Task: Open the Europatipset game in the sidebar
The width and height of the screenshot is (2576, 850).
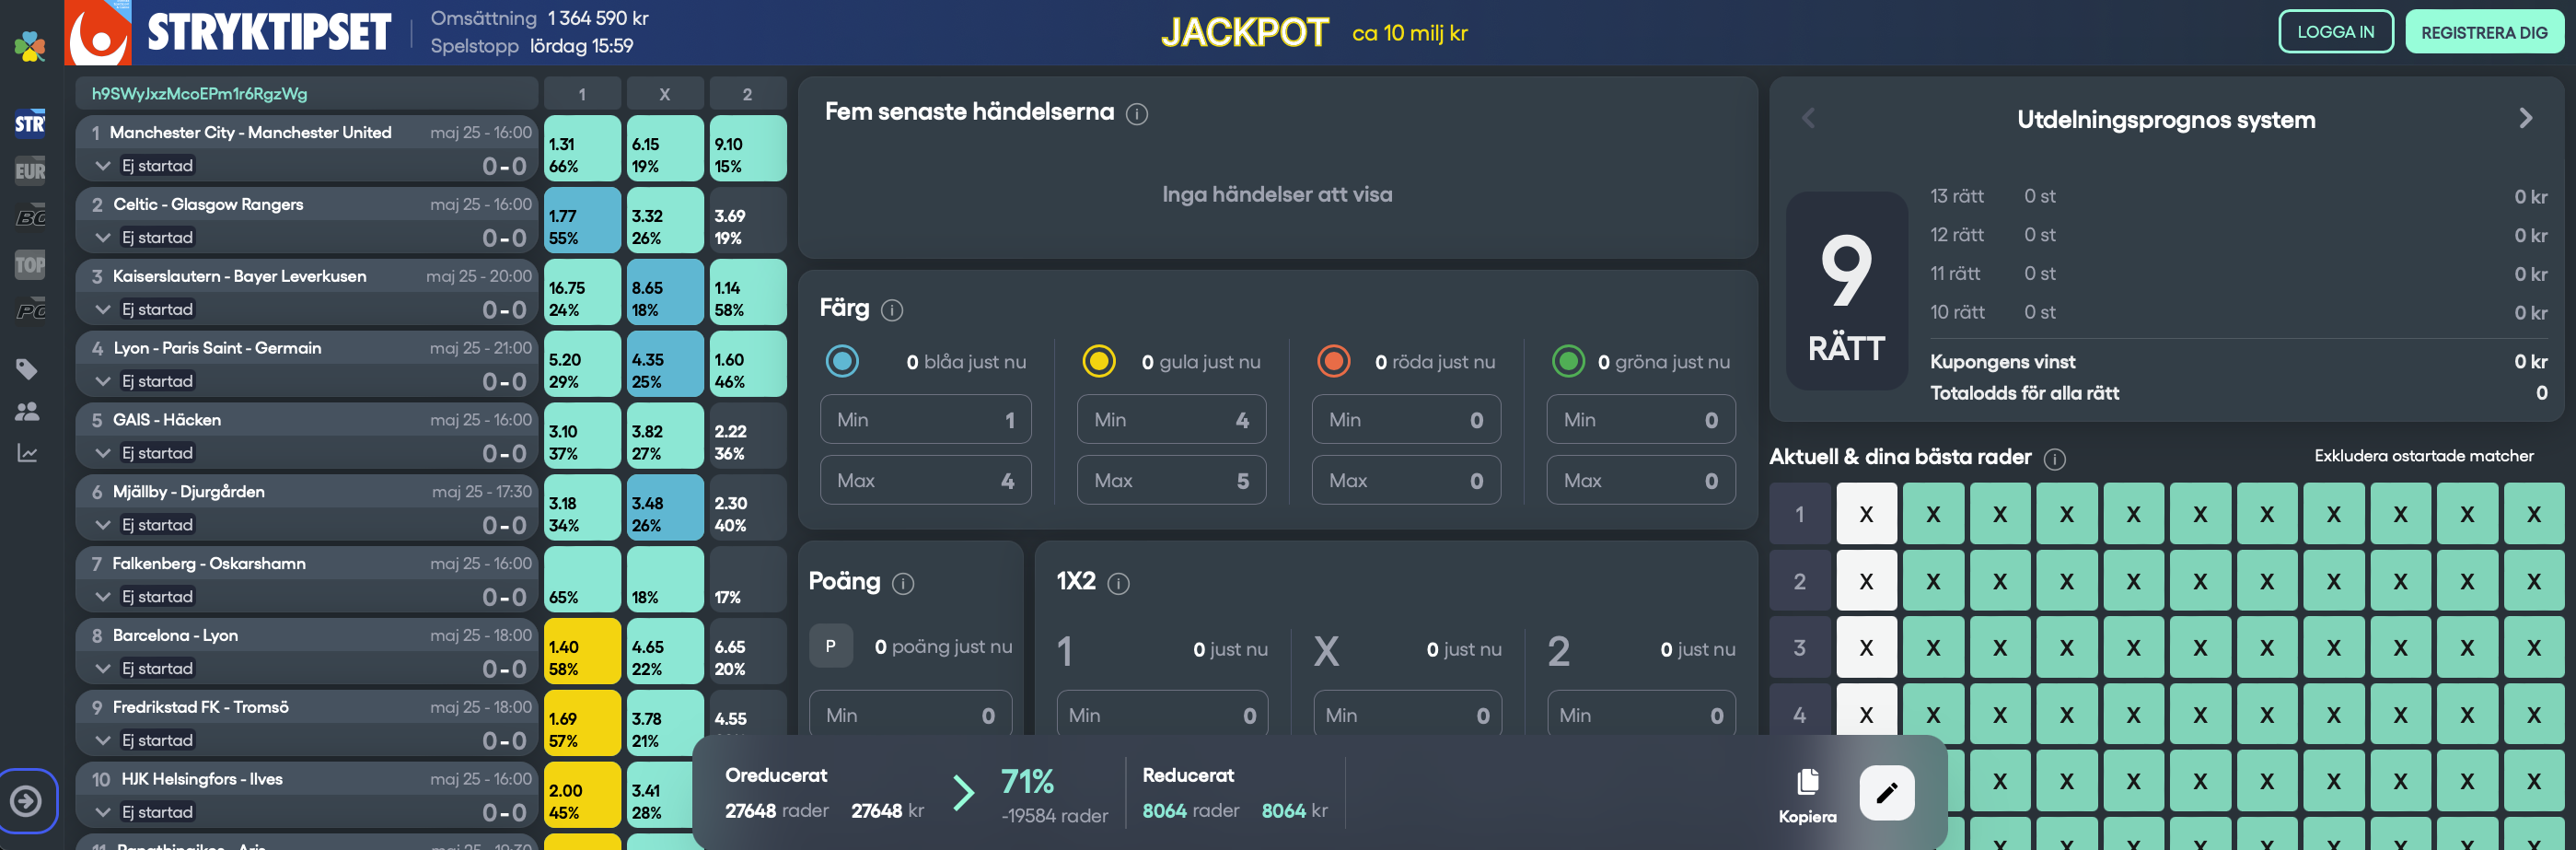Action: pyautogui.click(x=30, y=171)
